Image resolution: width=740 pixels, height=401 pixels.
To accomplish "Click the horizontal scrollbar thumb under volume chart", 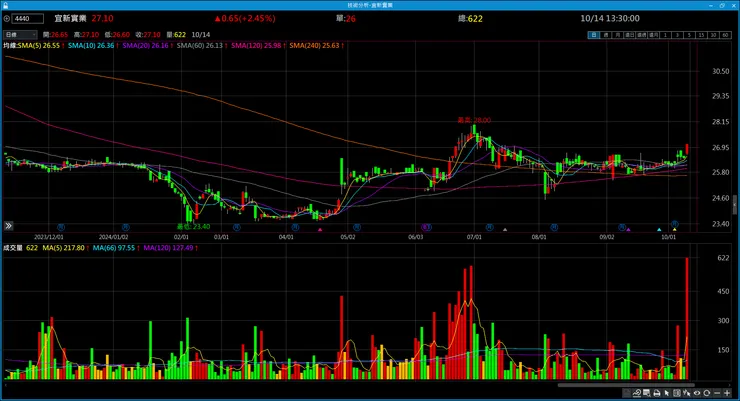I will [x=625, y=385].
